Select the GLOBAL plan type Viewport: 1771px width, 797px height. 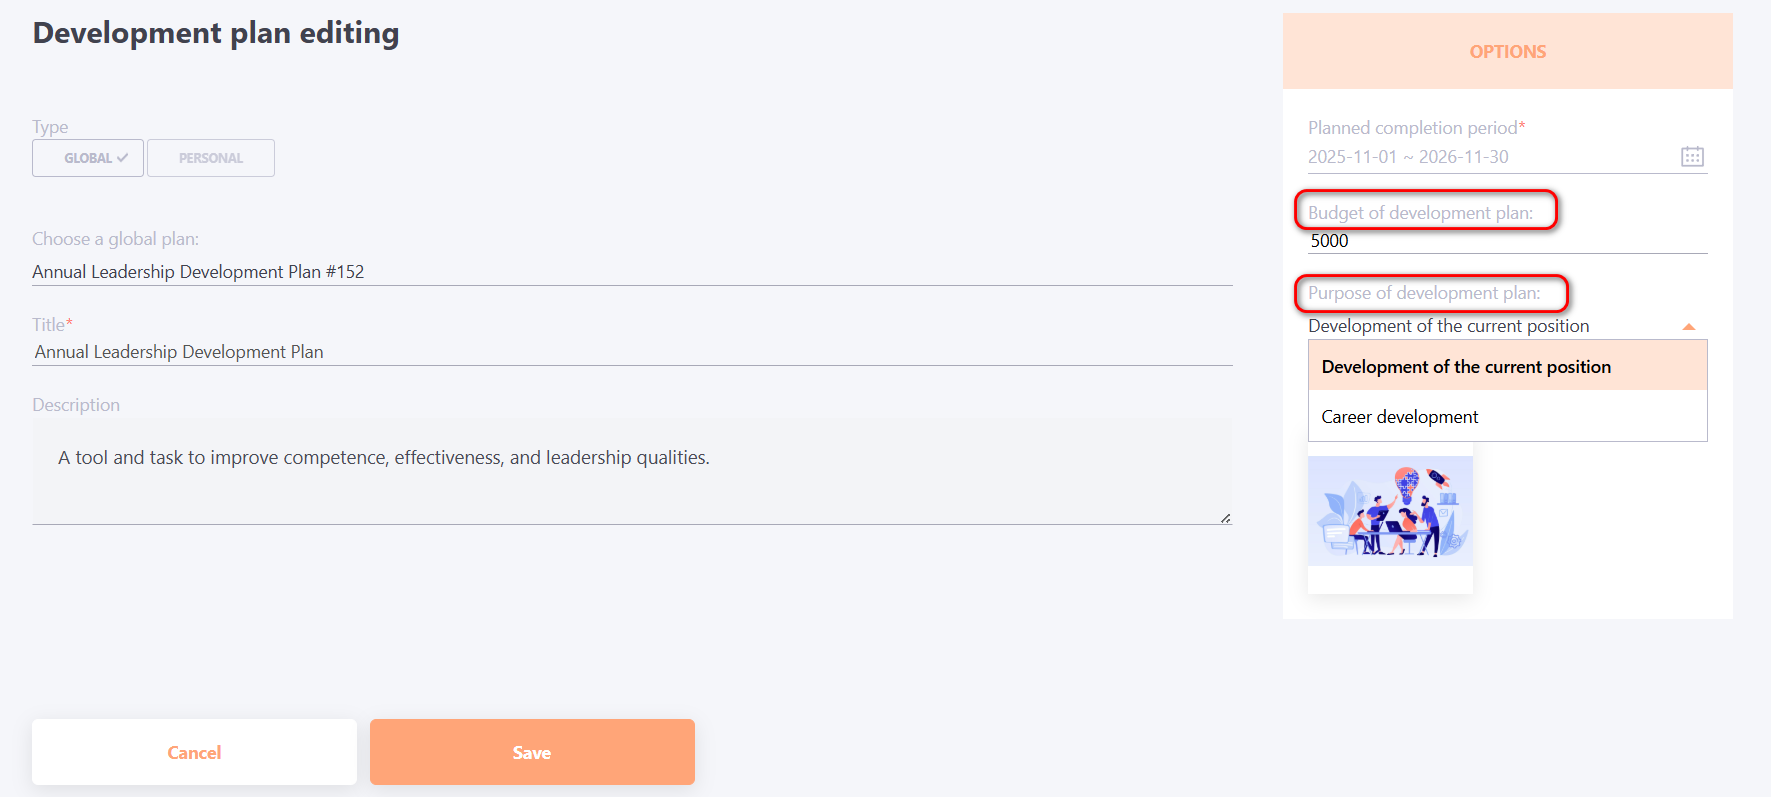87,158
